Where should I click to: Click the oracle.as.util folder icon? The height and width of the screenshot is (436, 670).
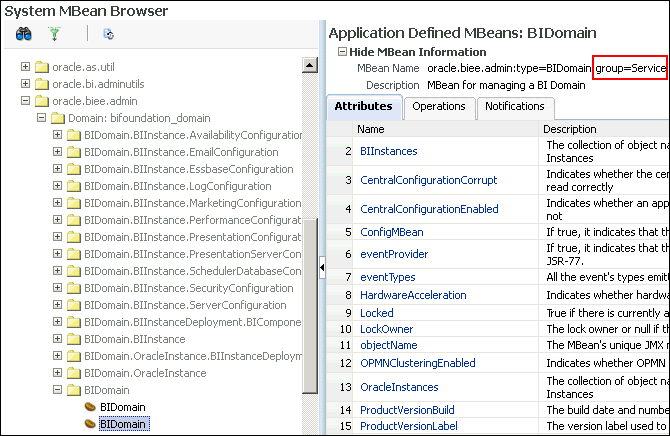(x=42, y=66)
